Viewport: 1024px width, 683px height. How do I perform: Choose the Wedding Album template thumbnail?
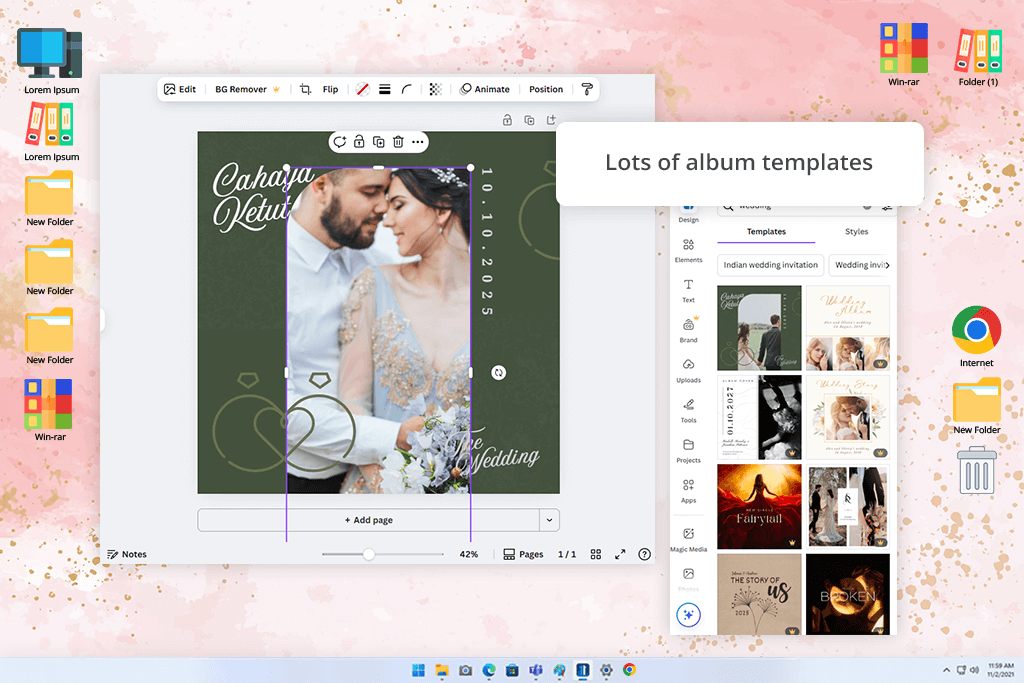click(x=848, y=328)
